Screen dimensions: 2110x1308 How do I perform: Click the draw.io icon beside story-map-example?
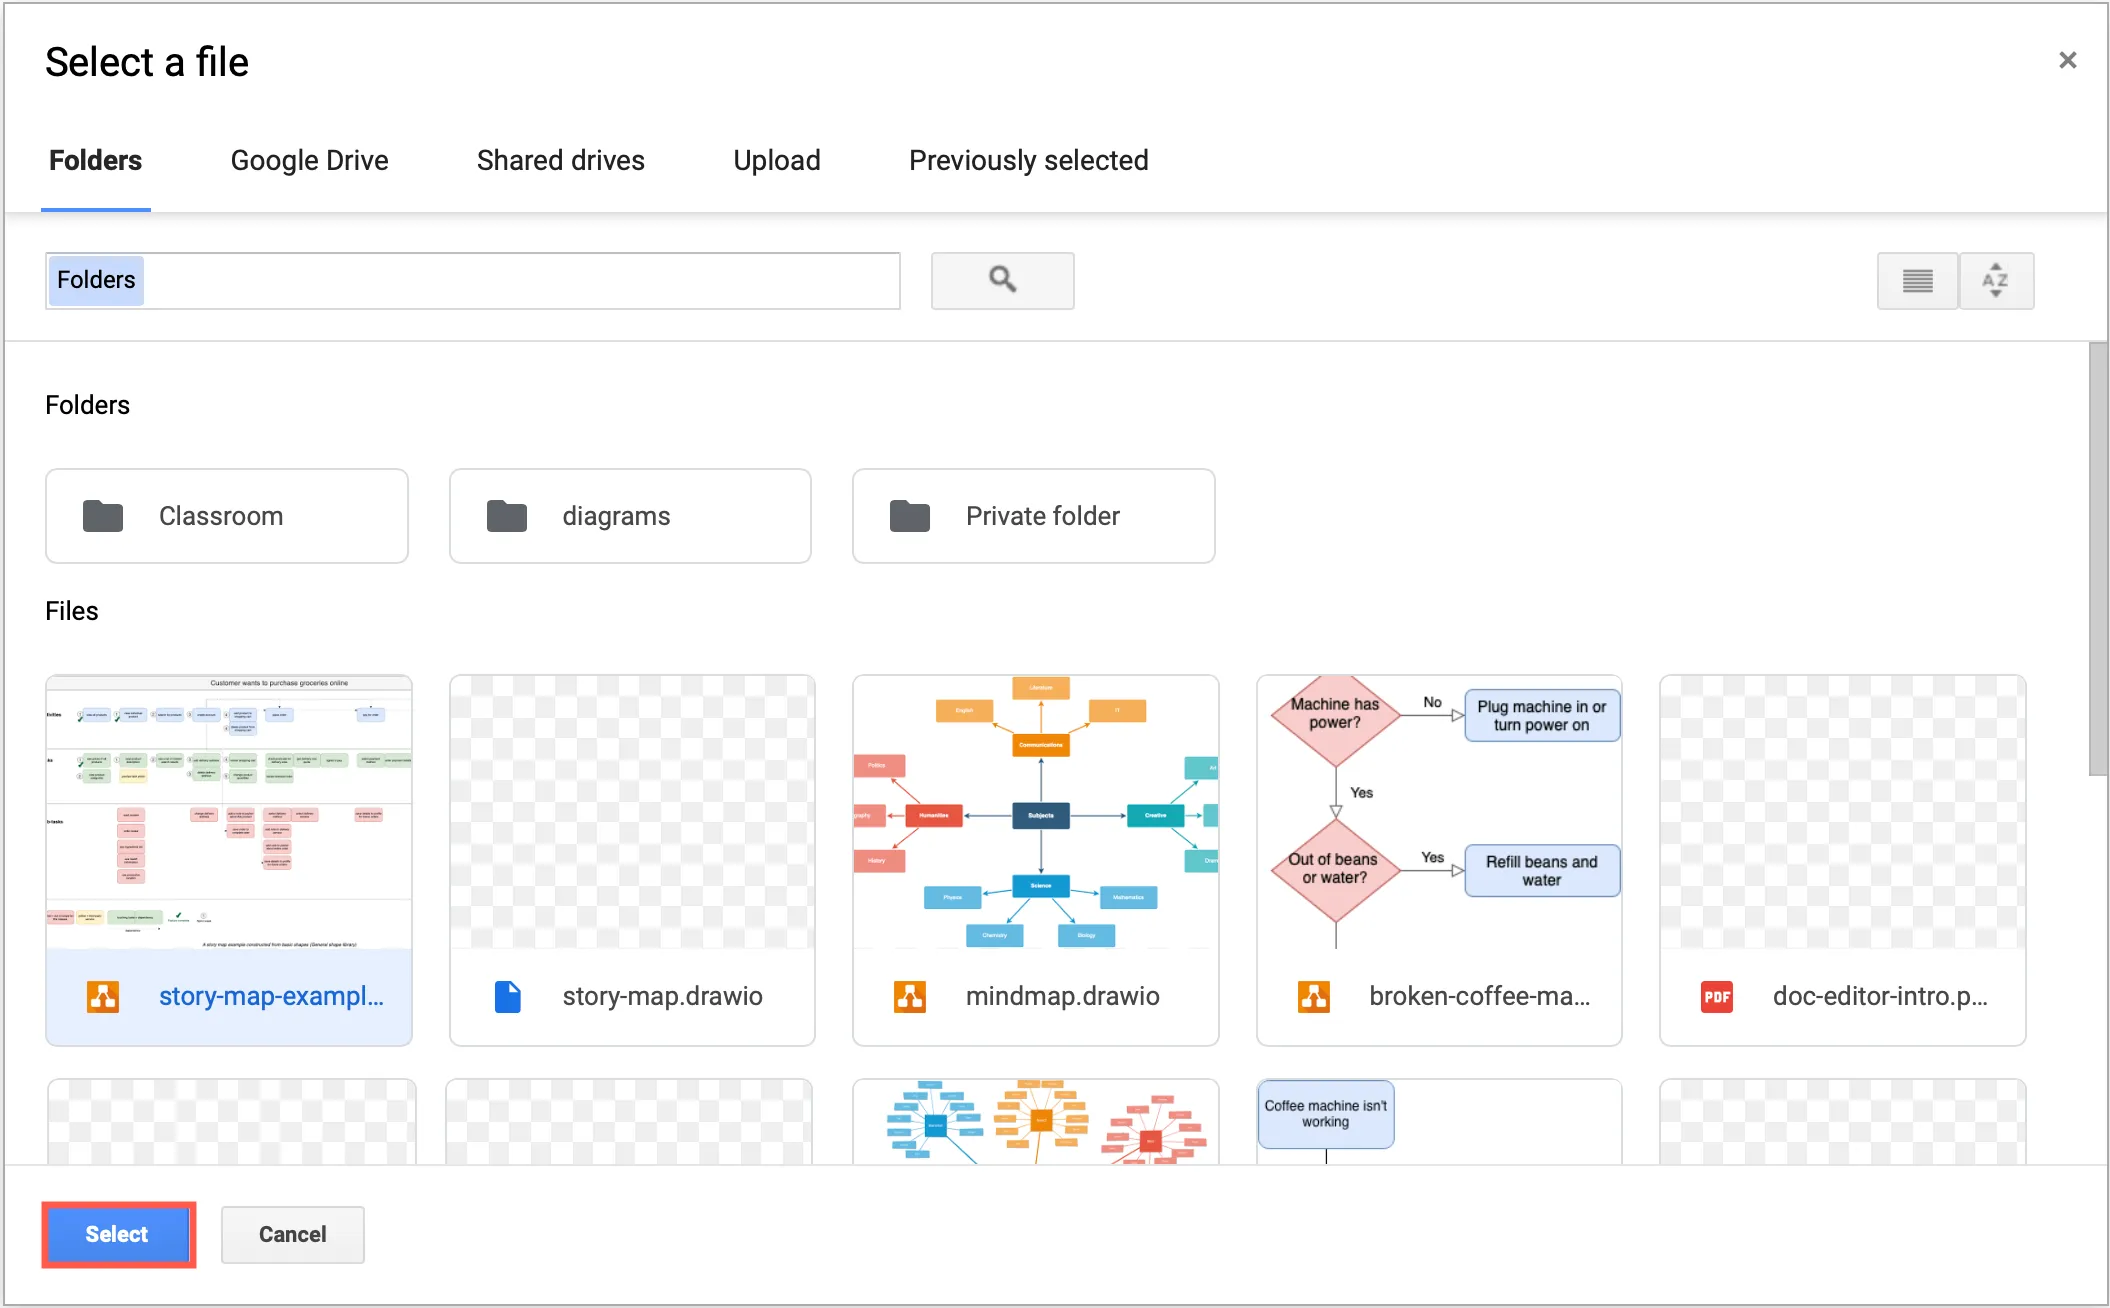coord(104,996)
